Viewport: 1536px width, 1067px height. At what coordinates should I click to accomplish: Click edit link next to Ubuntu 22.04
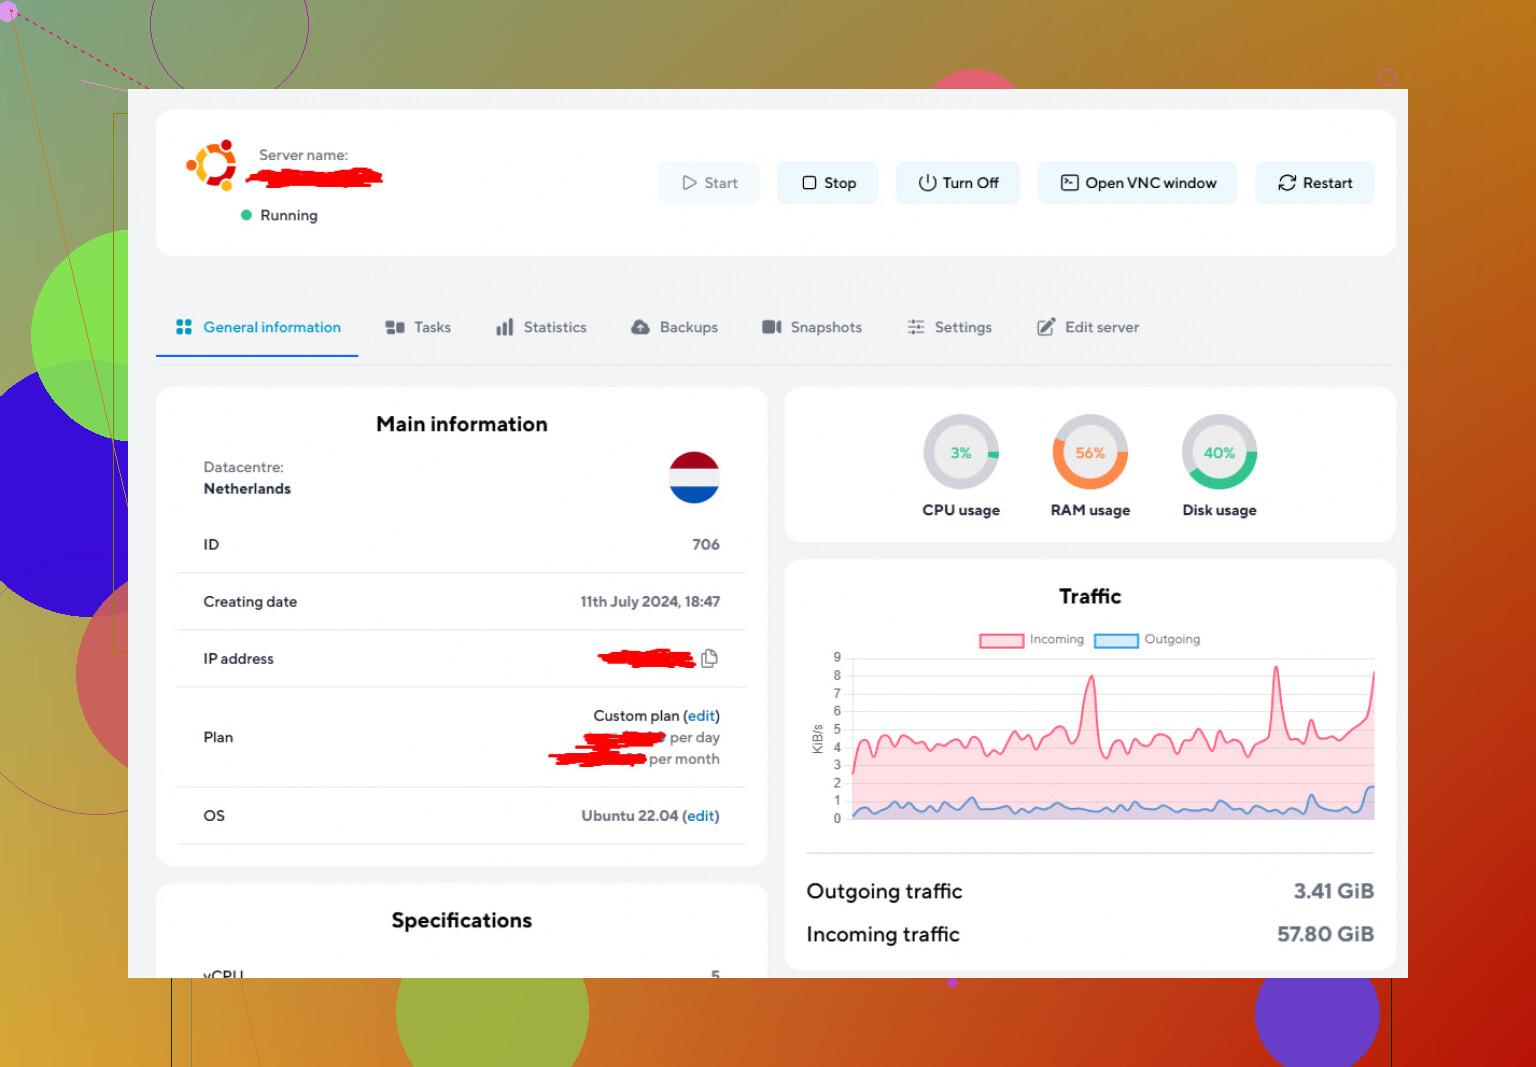[700, 816]
